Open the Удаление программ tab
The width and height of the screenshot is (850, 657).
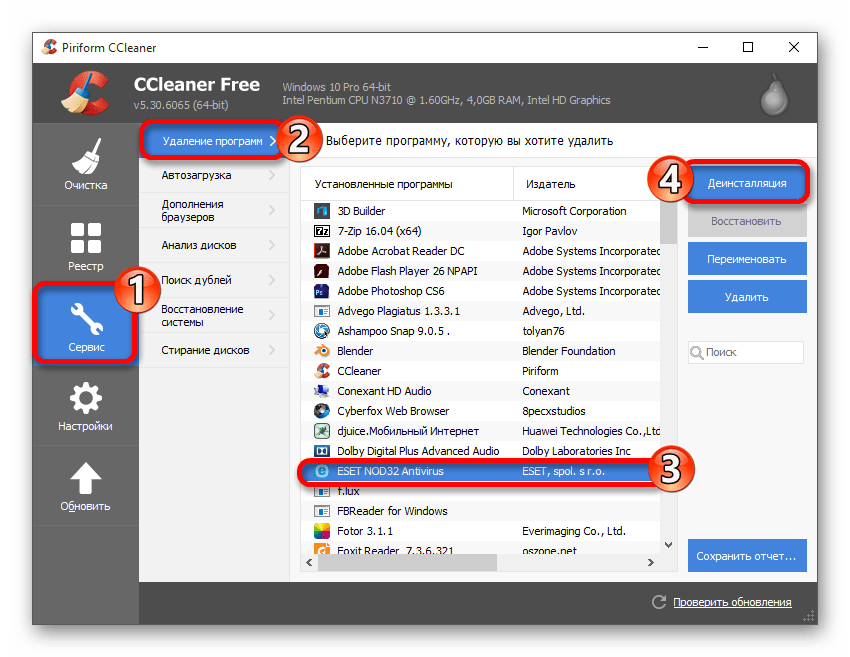point(212,141)
